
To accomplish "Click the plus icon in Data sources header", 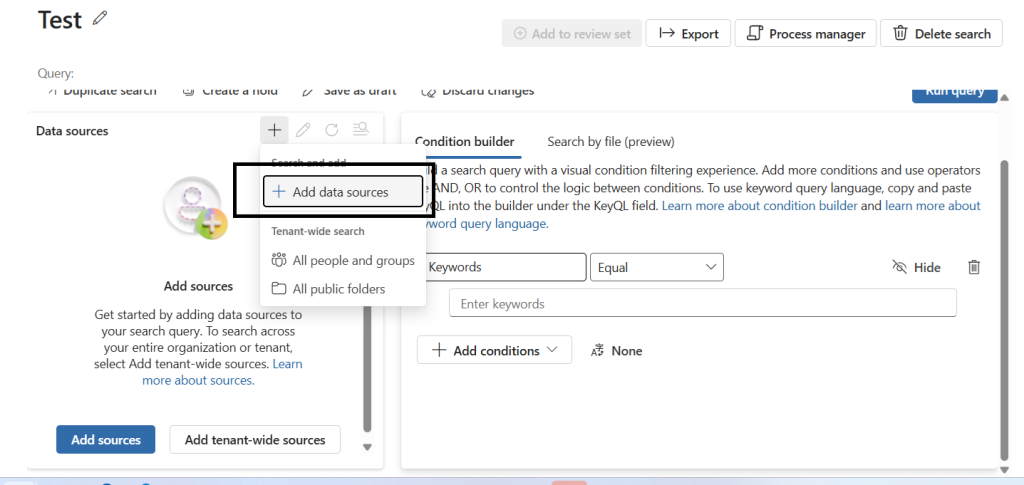I will (x=274, y=131).
